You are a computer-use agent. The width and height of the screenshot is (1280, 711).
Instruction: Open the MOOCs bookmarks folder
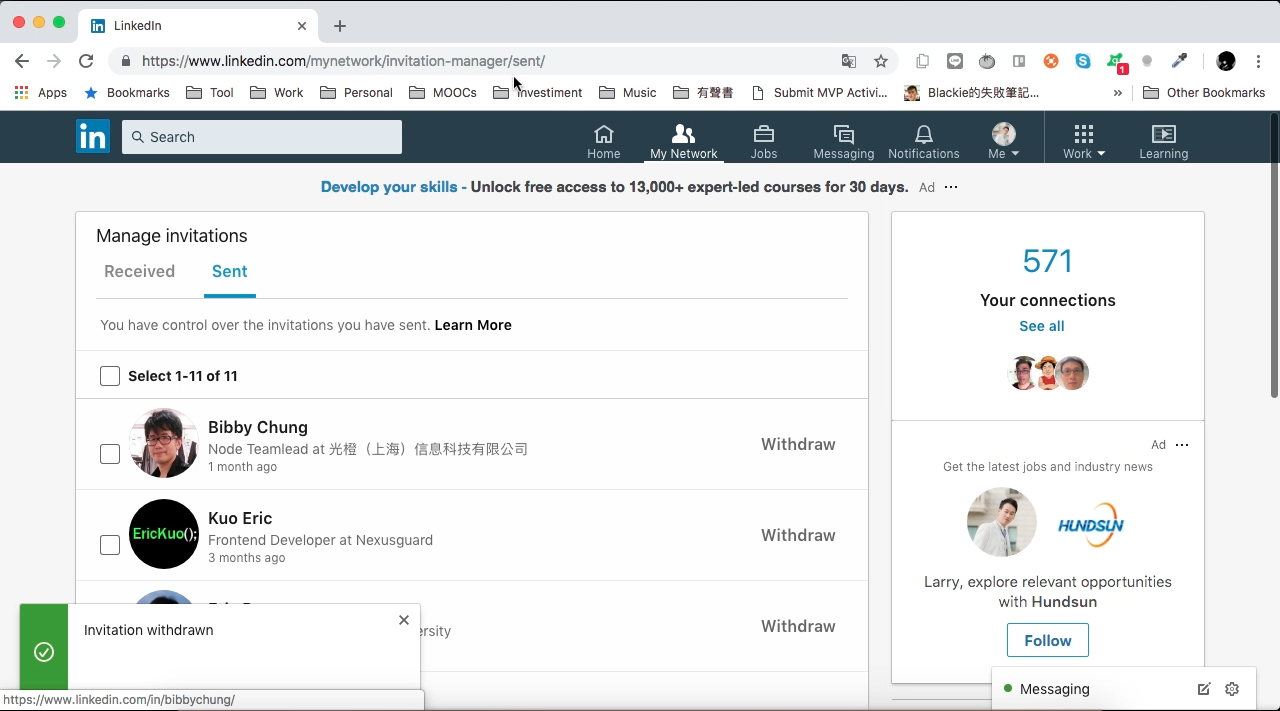[x=443, y=92]
